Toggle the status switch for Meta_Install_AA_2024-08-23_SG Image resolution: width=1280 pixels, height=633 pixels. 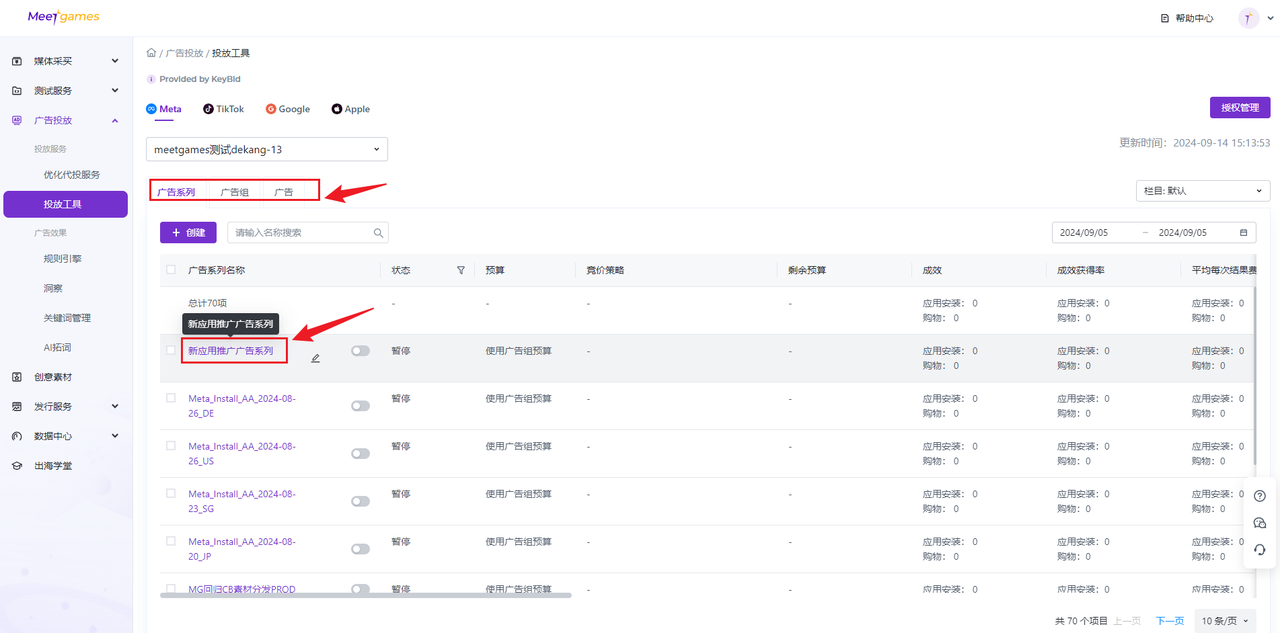coord(360,501)
